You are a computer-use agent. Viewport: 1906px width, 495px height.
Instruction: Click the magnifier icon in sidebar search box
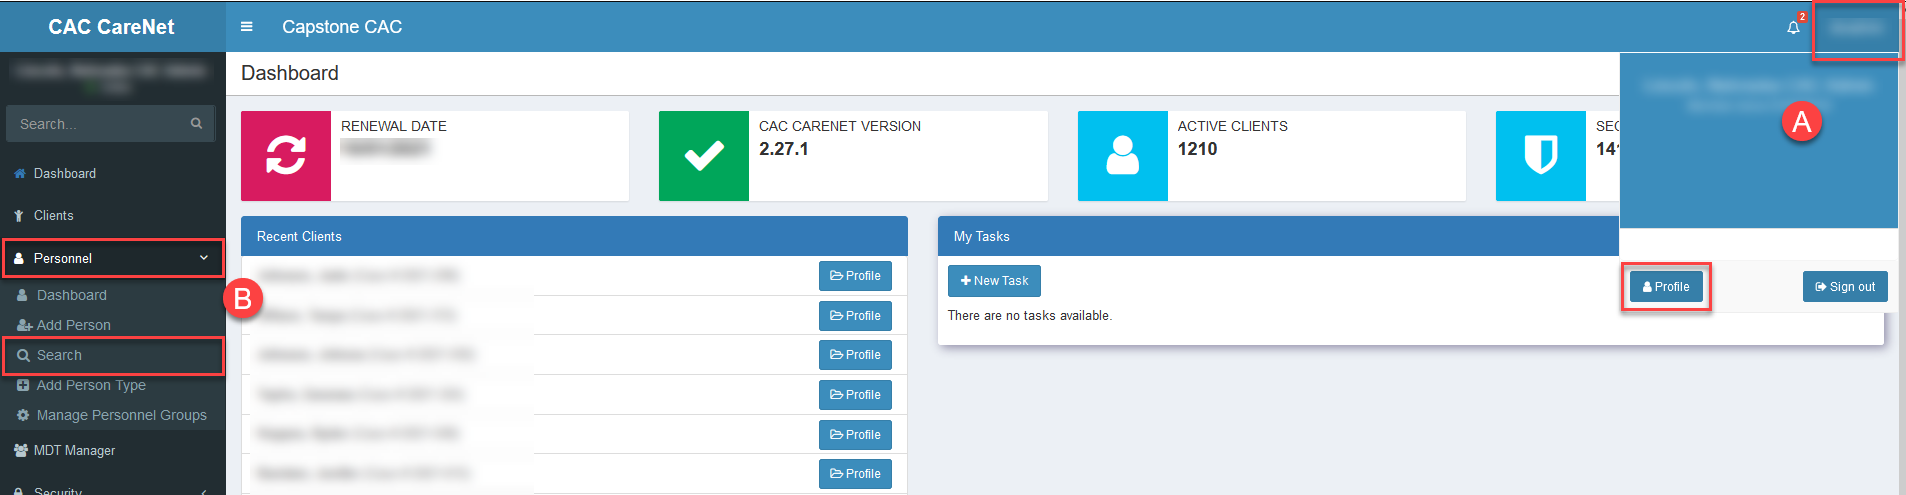196,124
